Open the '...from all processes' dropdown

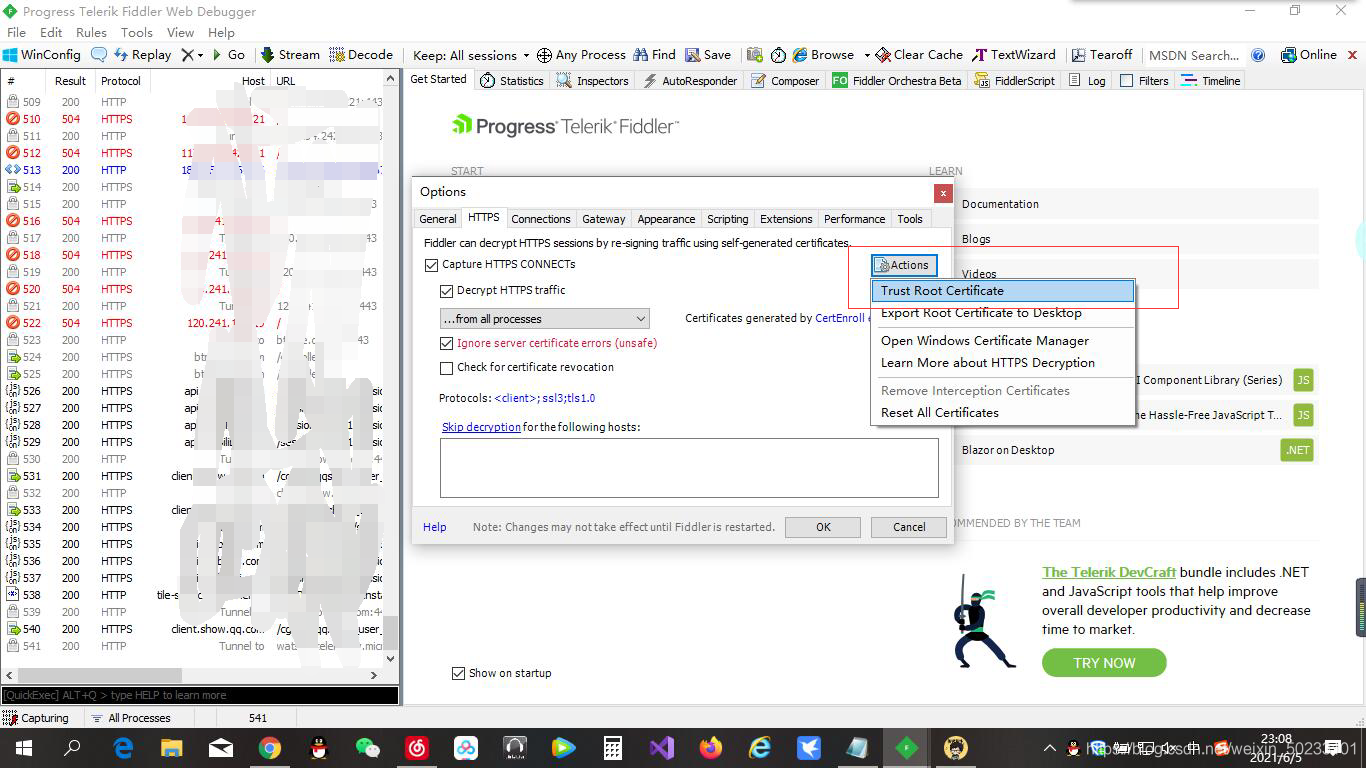(x=545, y=319)
